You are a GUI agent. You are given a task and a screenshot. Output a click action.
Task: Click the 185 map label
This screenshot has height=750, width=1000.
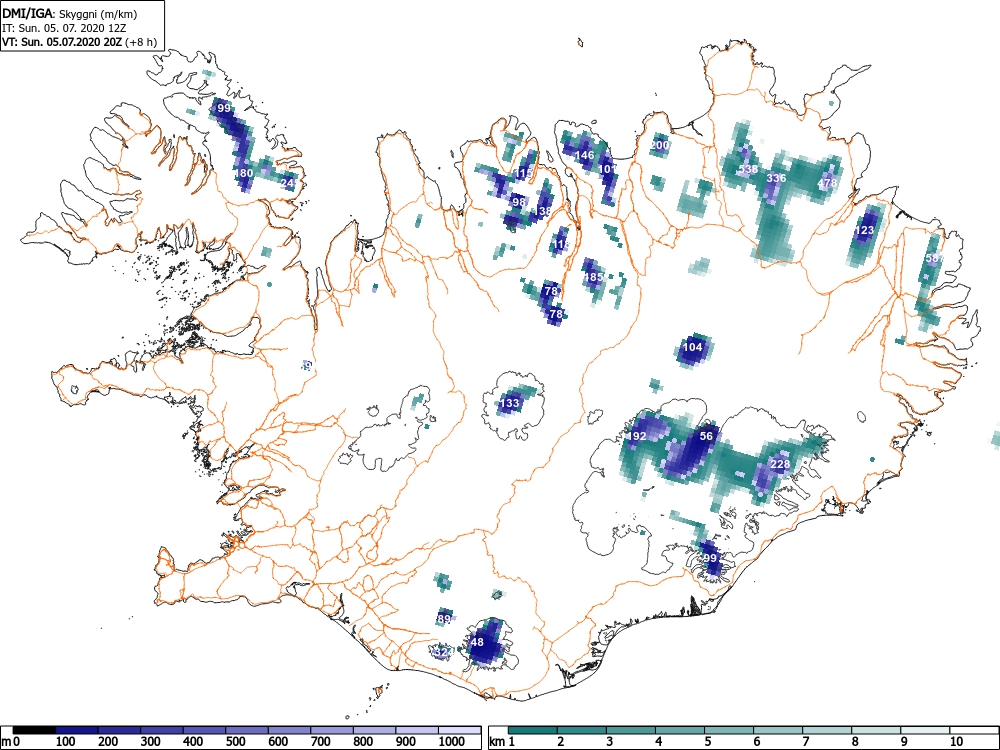(594, 277)
